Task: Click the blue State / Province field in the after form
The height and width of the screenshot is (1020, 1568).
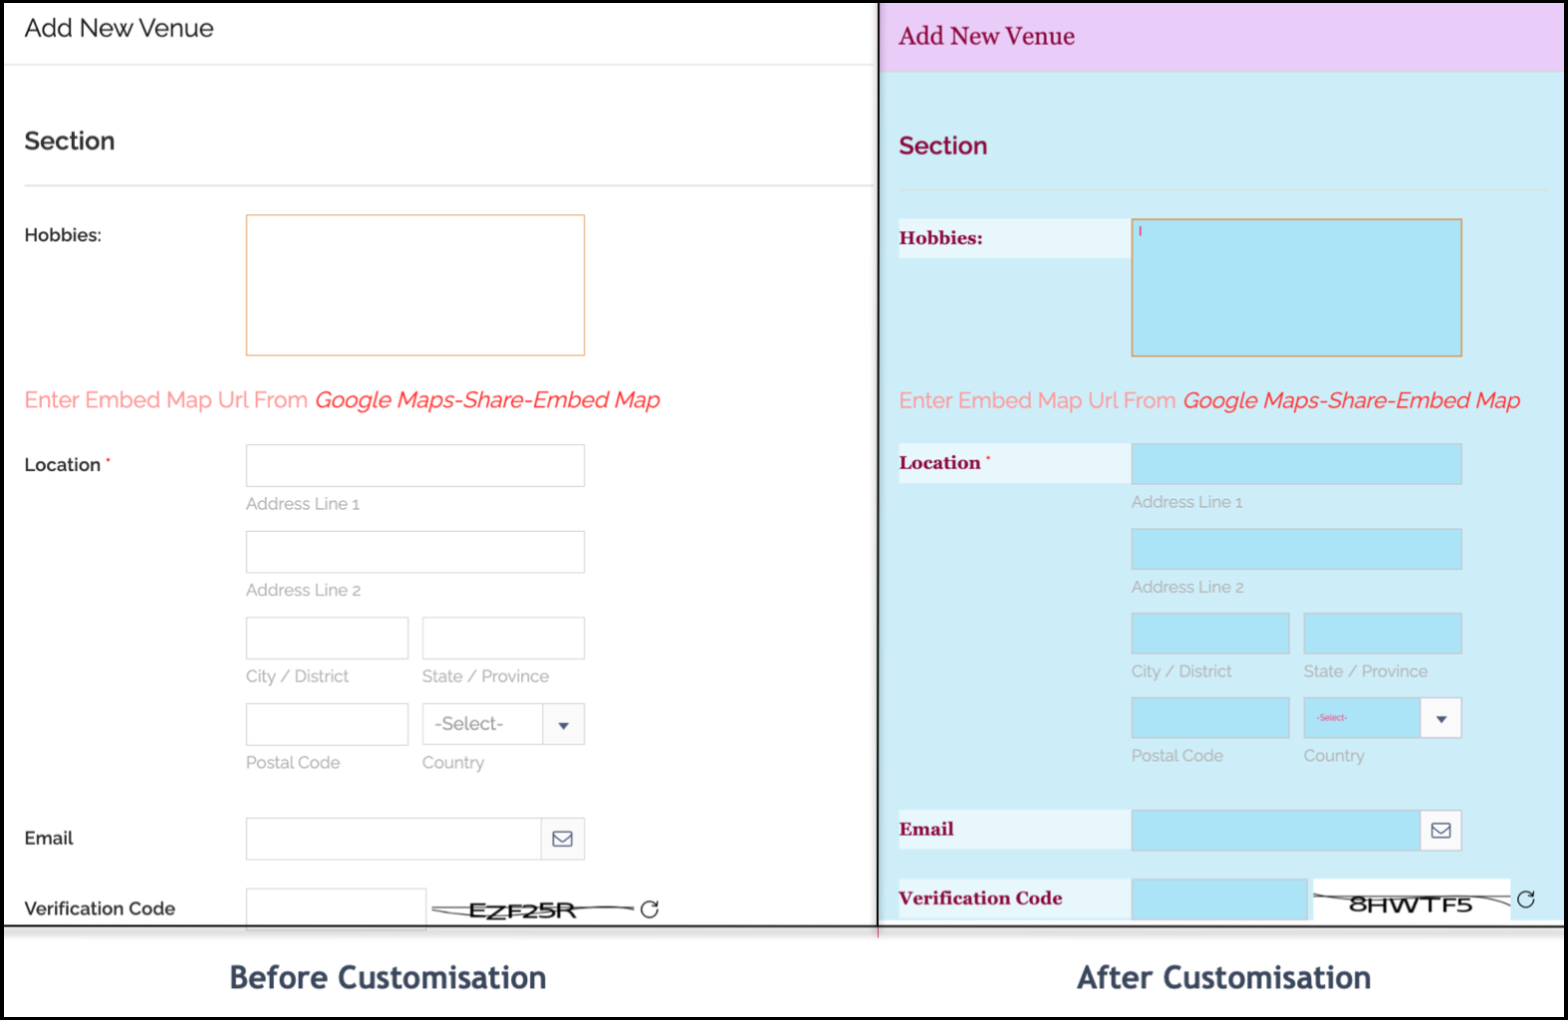Action: click(x=1382, y=634)
